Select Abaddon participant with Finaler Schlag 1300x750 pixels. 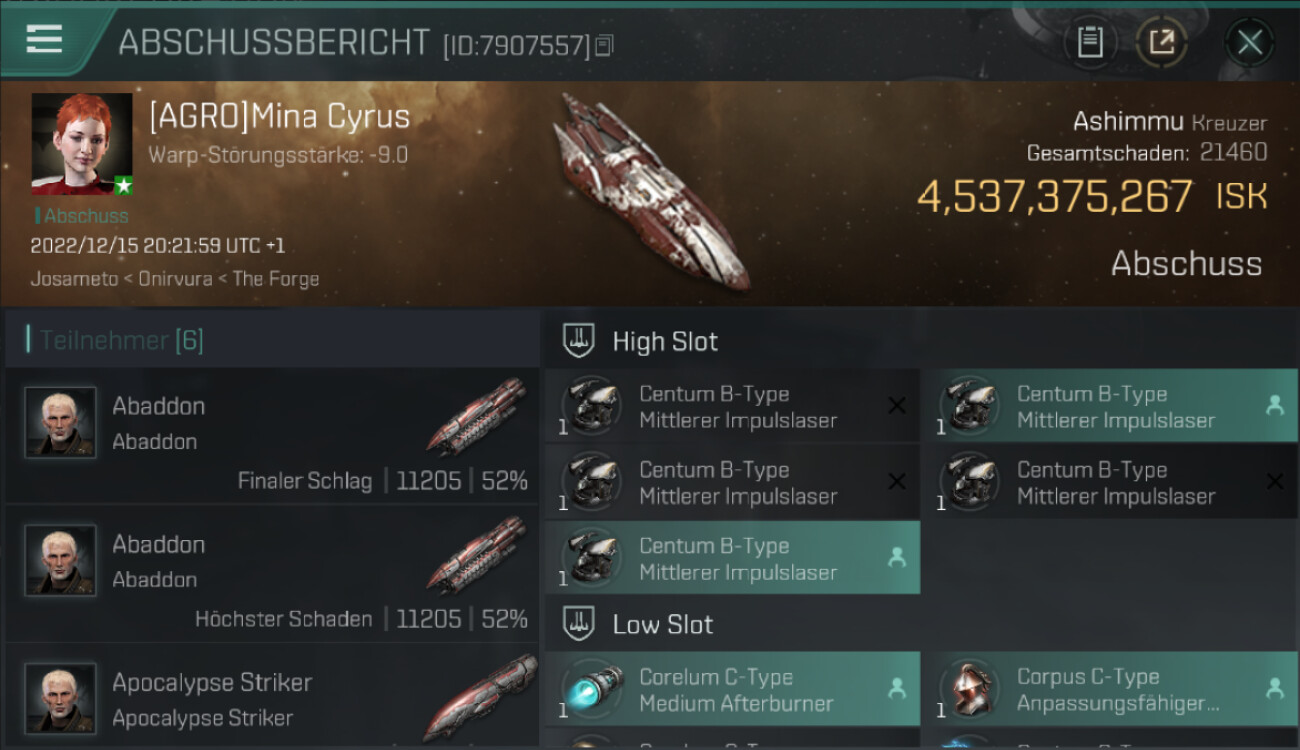(x=272, y=435)
